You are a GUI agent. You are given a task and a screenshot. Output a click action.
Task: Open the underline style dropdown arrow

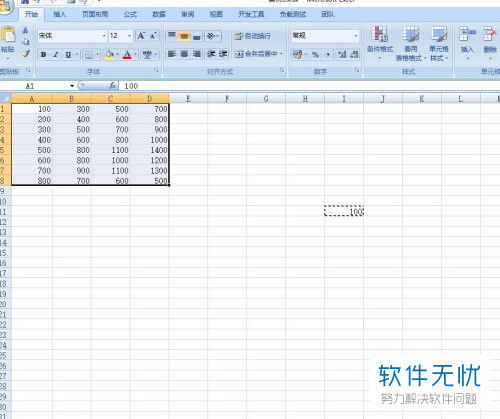pos(77,55)
